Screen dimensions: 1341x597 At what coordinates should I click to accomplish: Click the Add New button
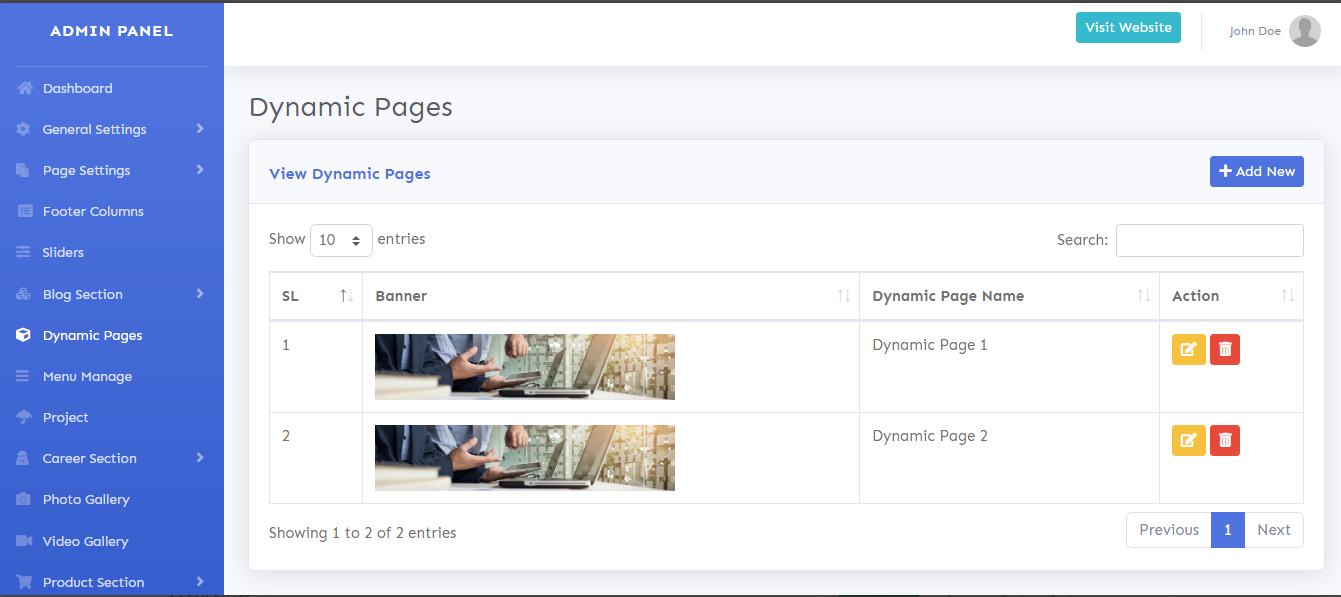(x=1256, y=171)
